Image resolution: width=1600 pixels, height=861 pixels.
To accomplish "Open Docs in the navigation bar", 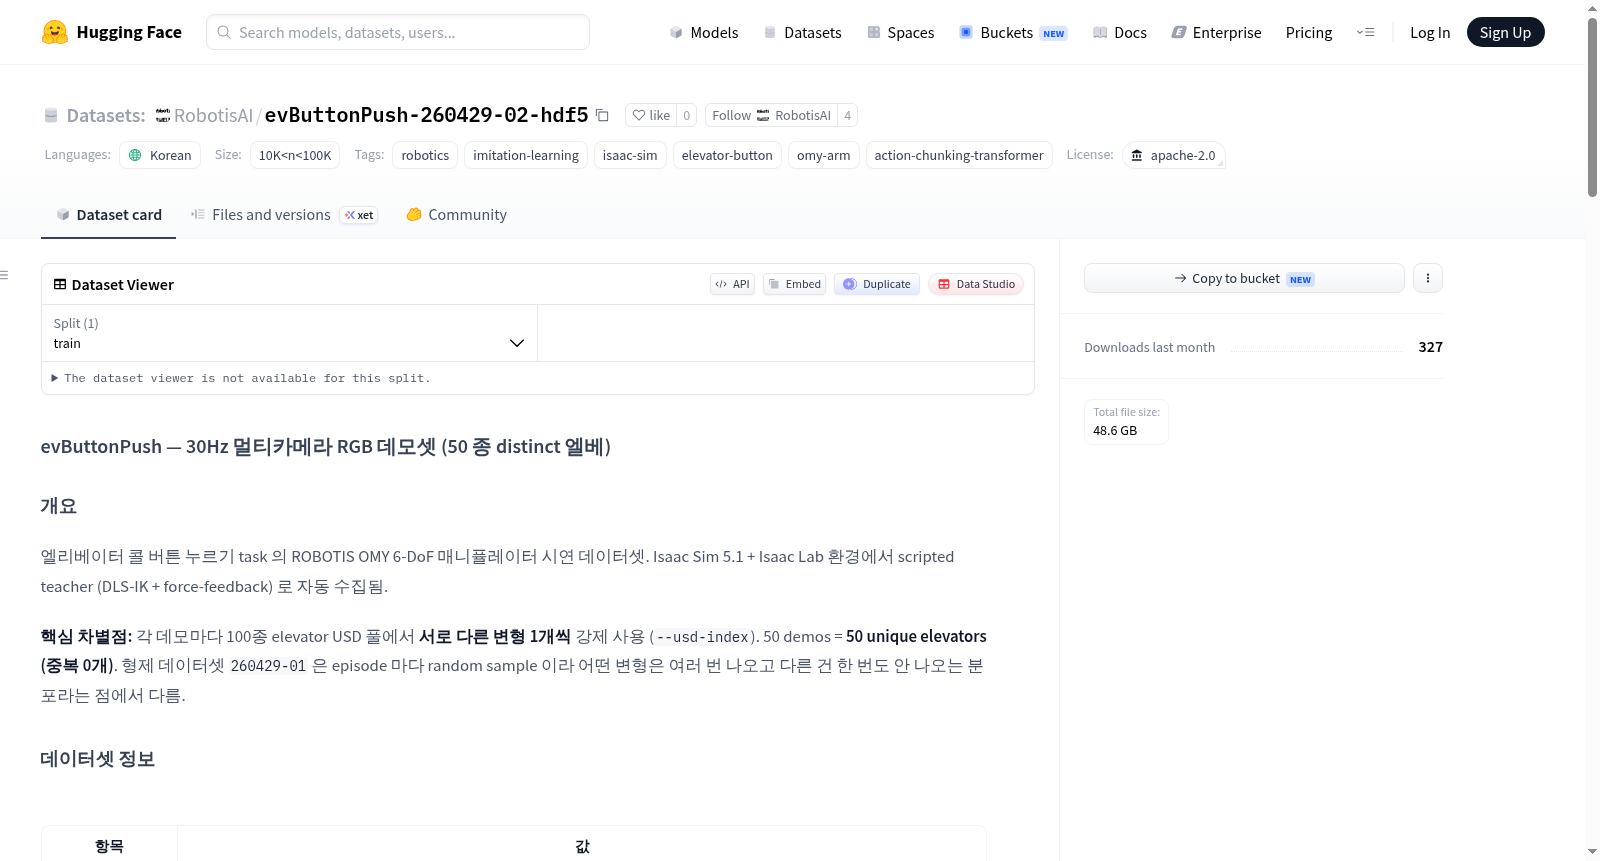I will pos(1119,32).
